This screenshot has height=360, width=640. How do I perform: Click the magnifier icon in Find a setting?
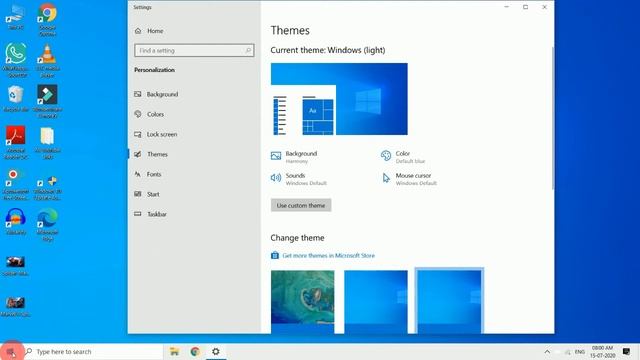pos(248,51)
